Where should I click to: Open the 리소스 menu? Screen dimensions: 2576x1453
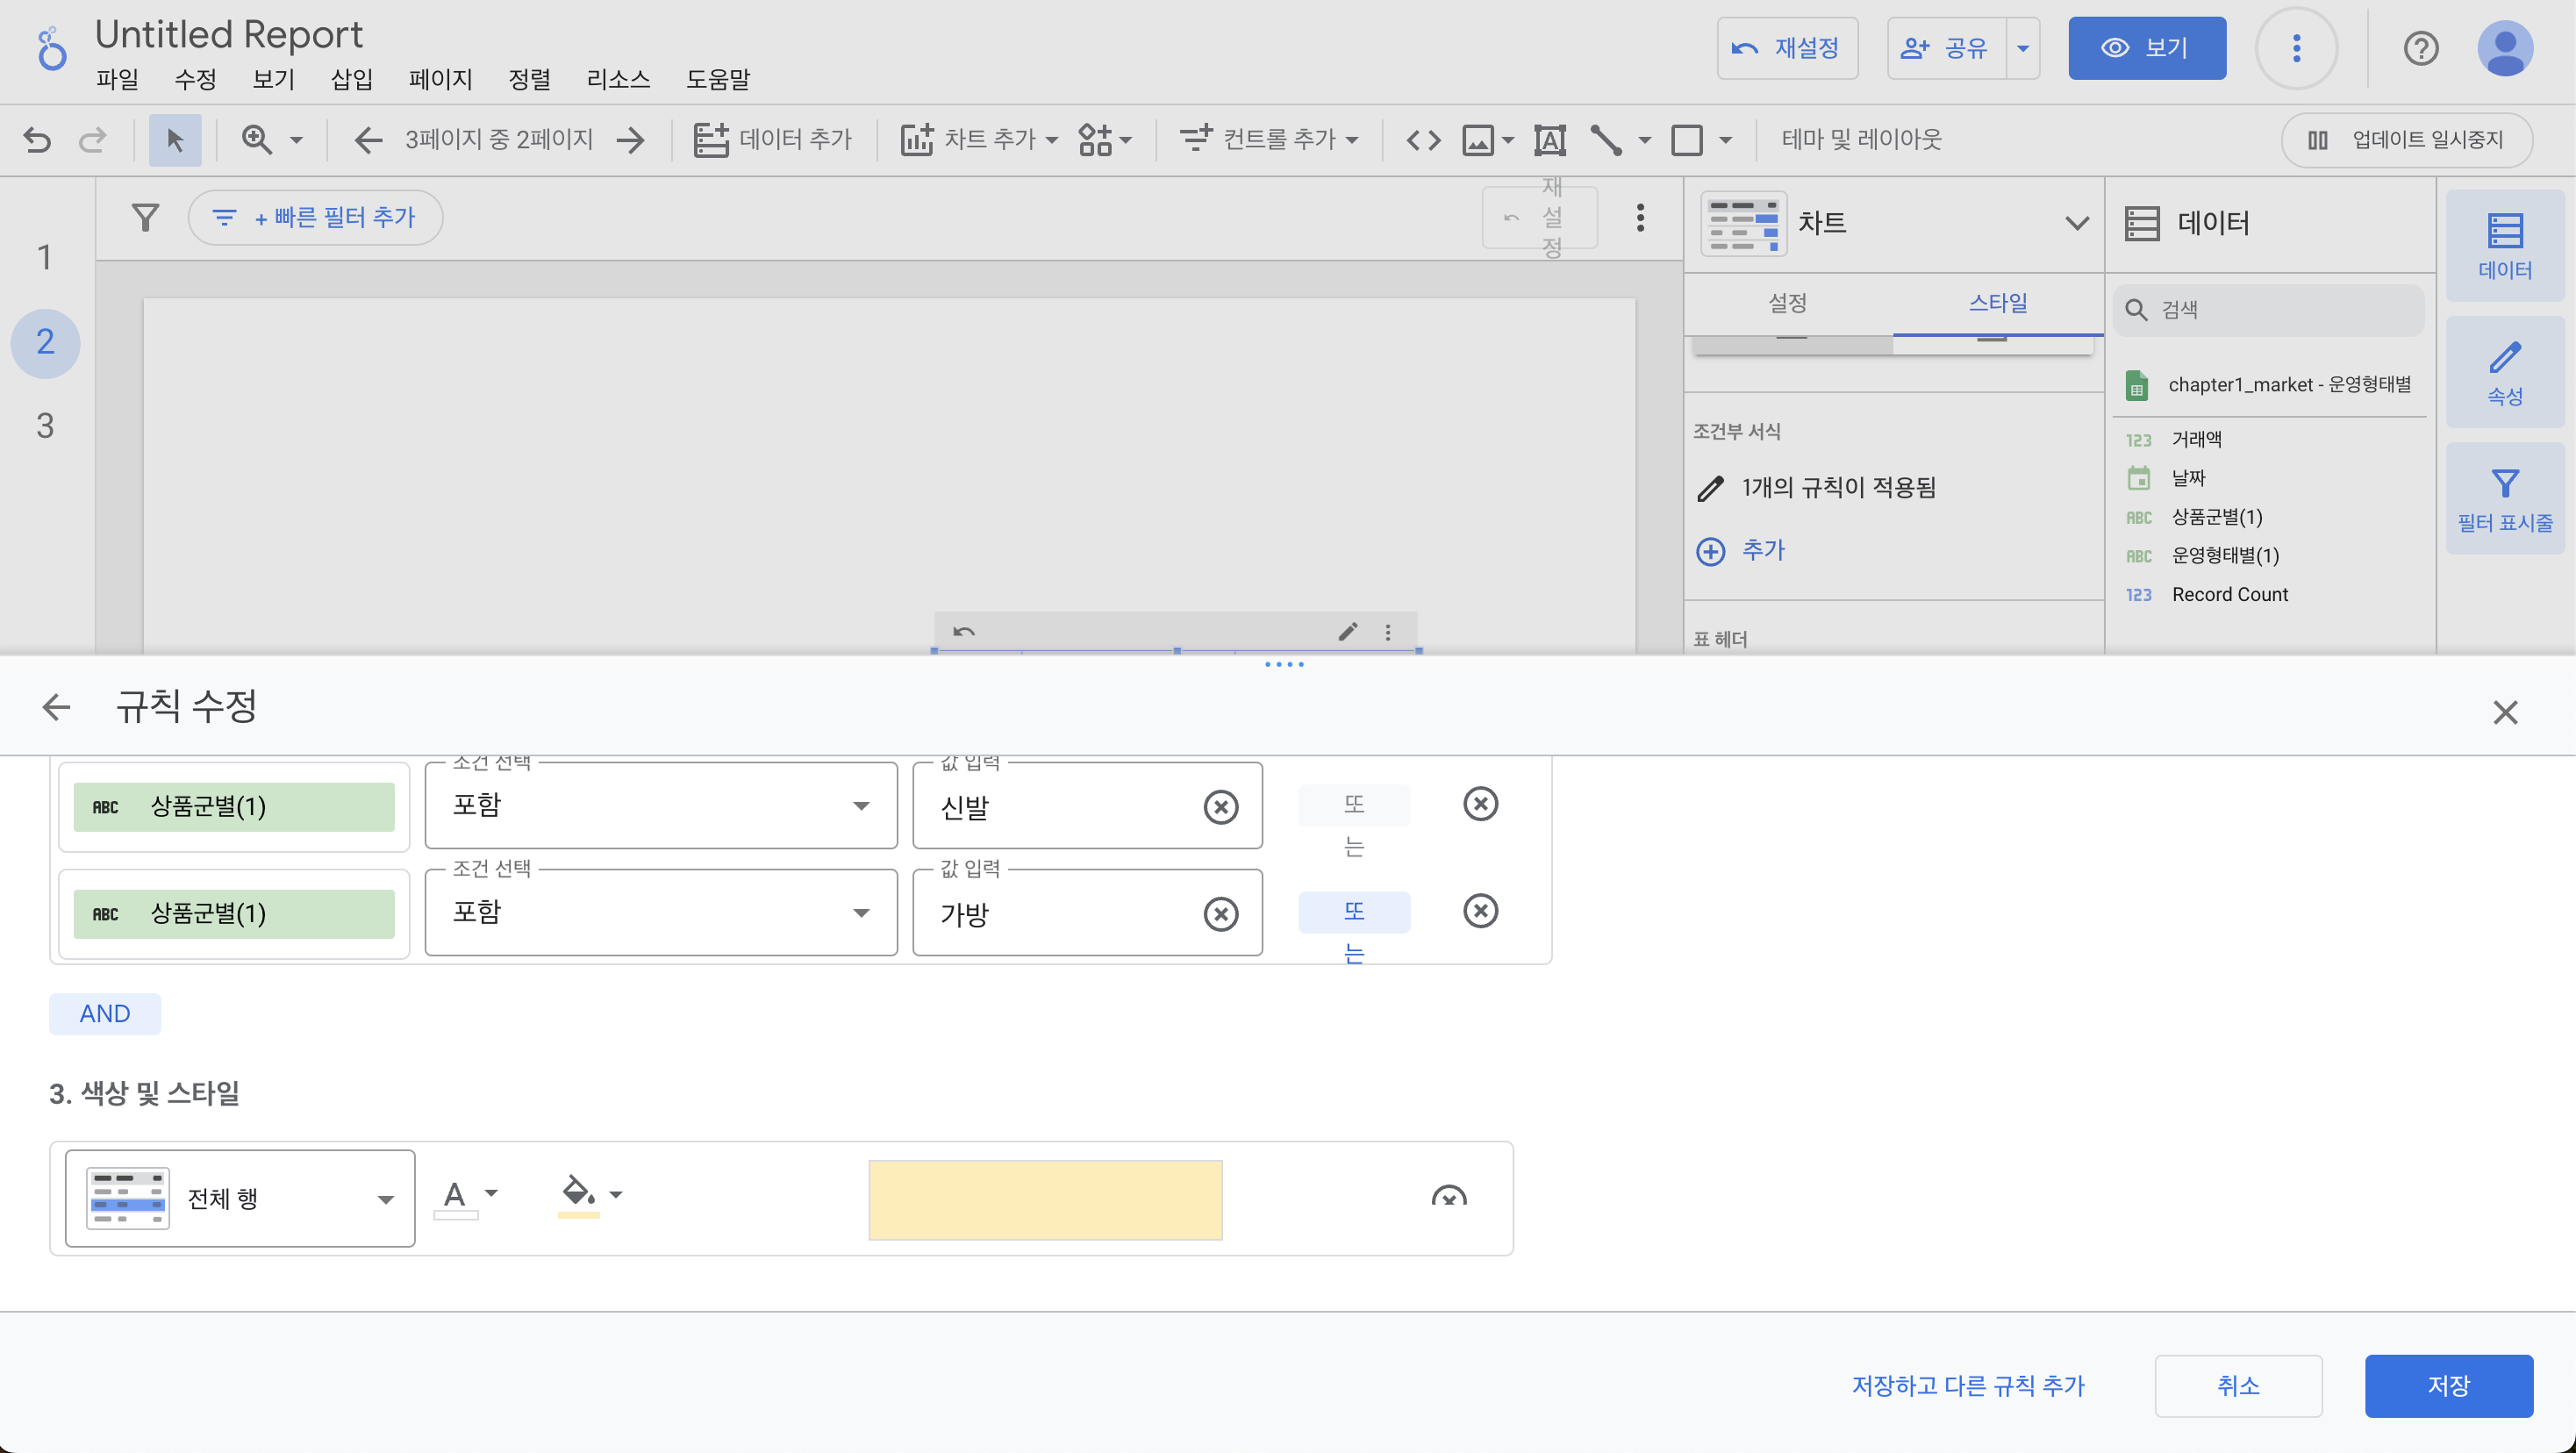point(618,79)
